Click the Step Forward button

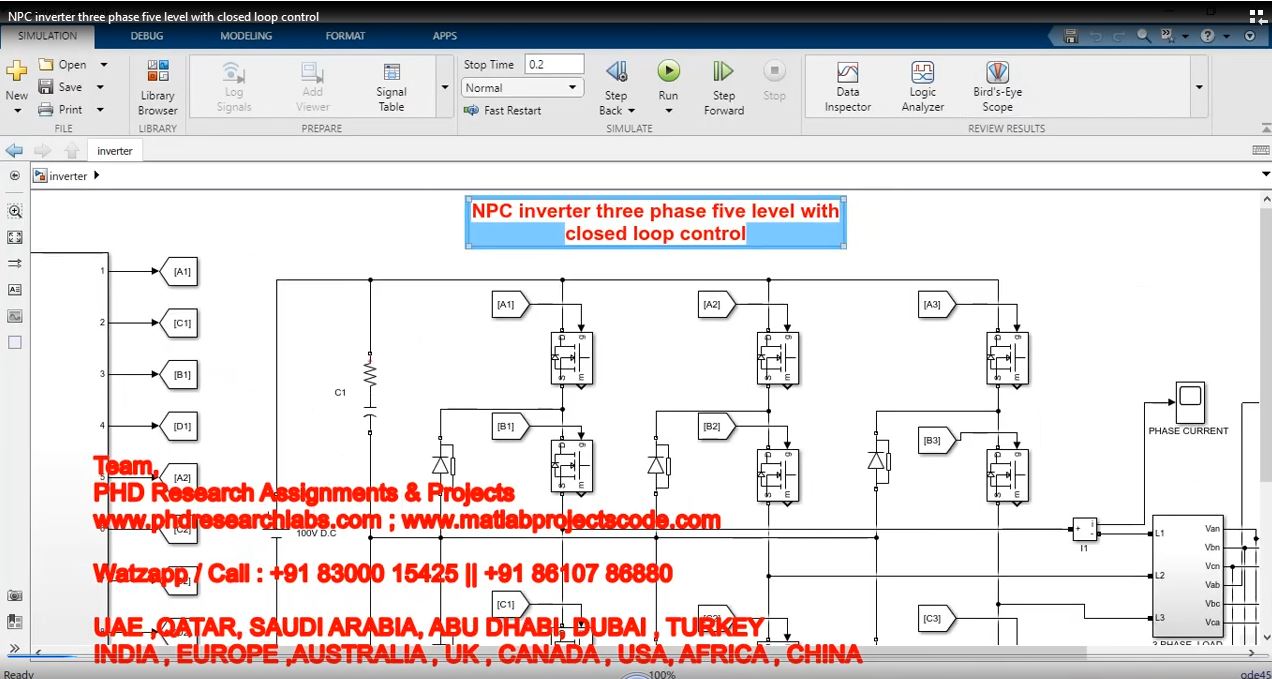pos(723,86)
